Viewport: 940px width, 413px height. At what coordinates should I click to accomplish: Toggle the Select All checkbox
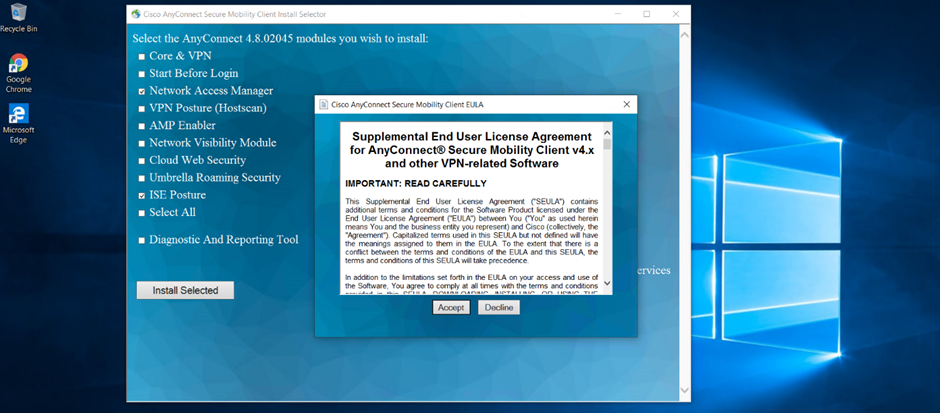pos(142,213)
